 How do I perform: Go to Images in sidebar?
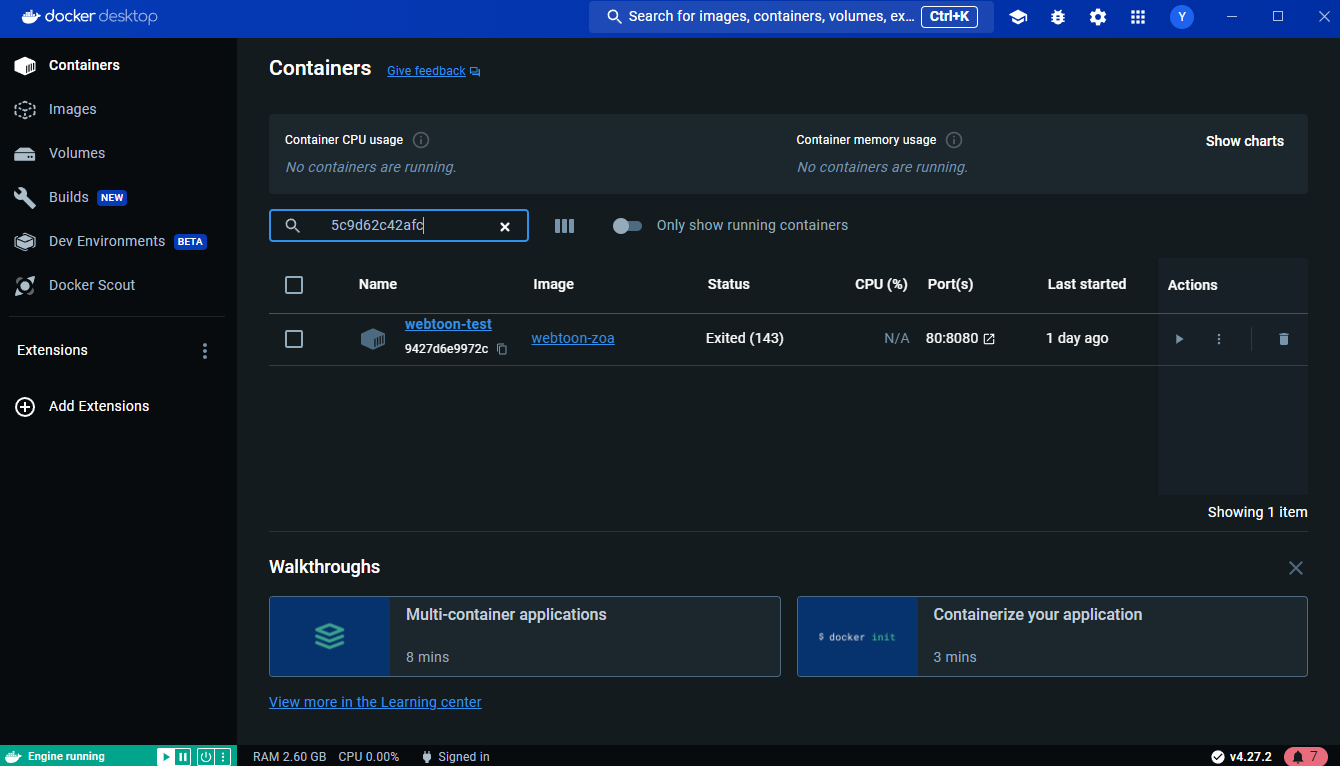point(118,109)
